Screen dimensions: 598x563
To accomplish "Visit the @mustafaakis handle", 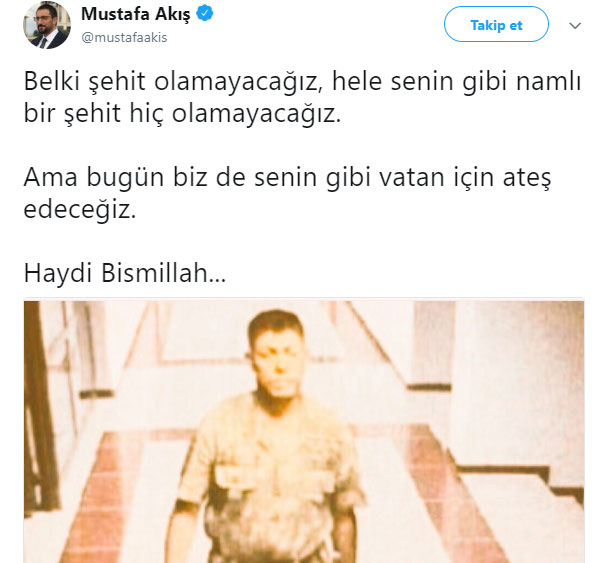I will coord(124,37).
